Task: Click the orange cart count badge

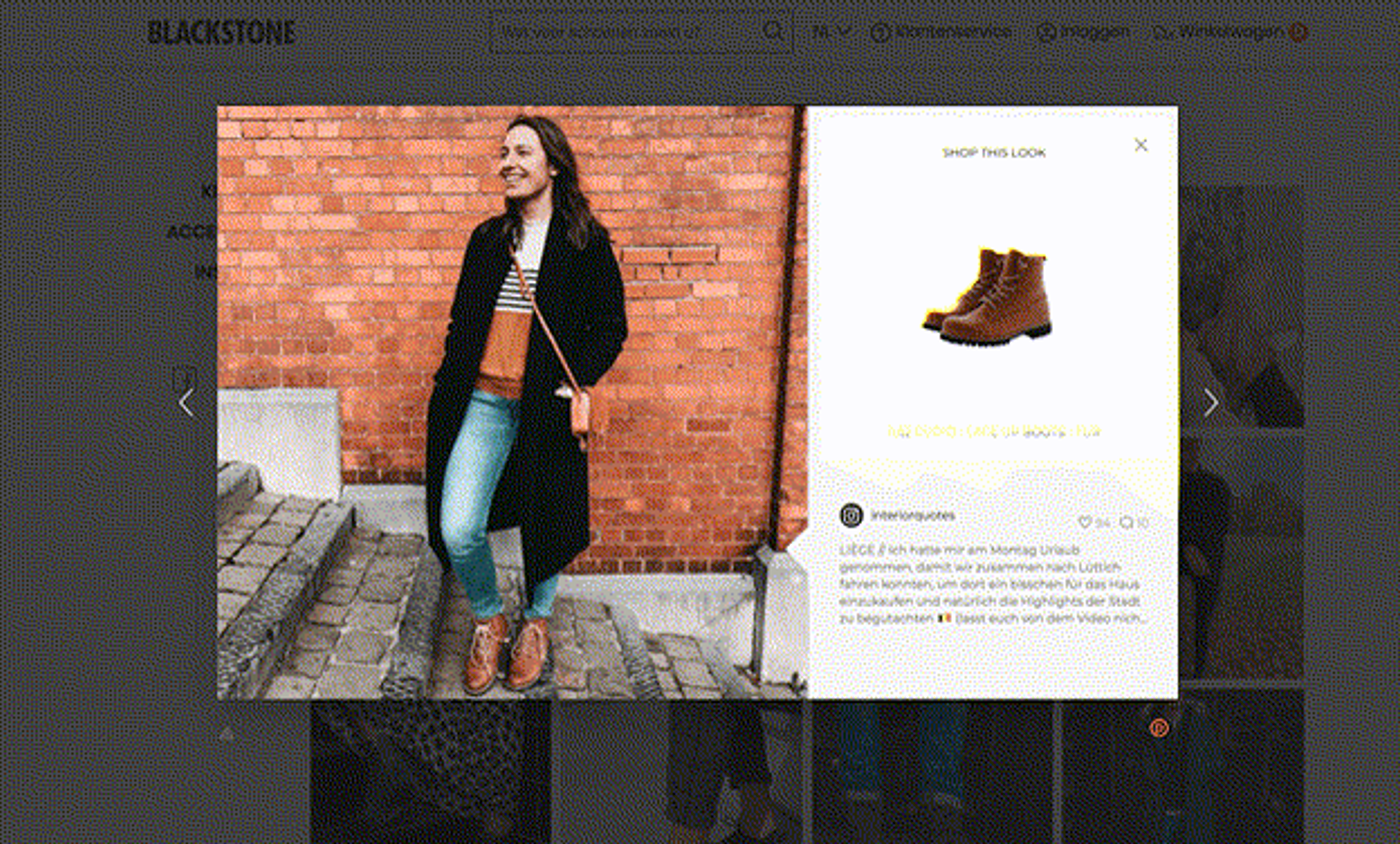Action: point(1298,32)
